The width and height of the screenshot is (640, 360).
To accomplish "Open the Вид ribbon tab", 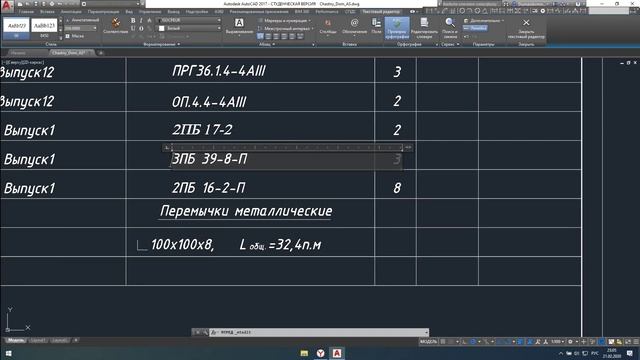I will tap(129, 12).
